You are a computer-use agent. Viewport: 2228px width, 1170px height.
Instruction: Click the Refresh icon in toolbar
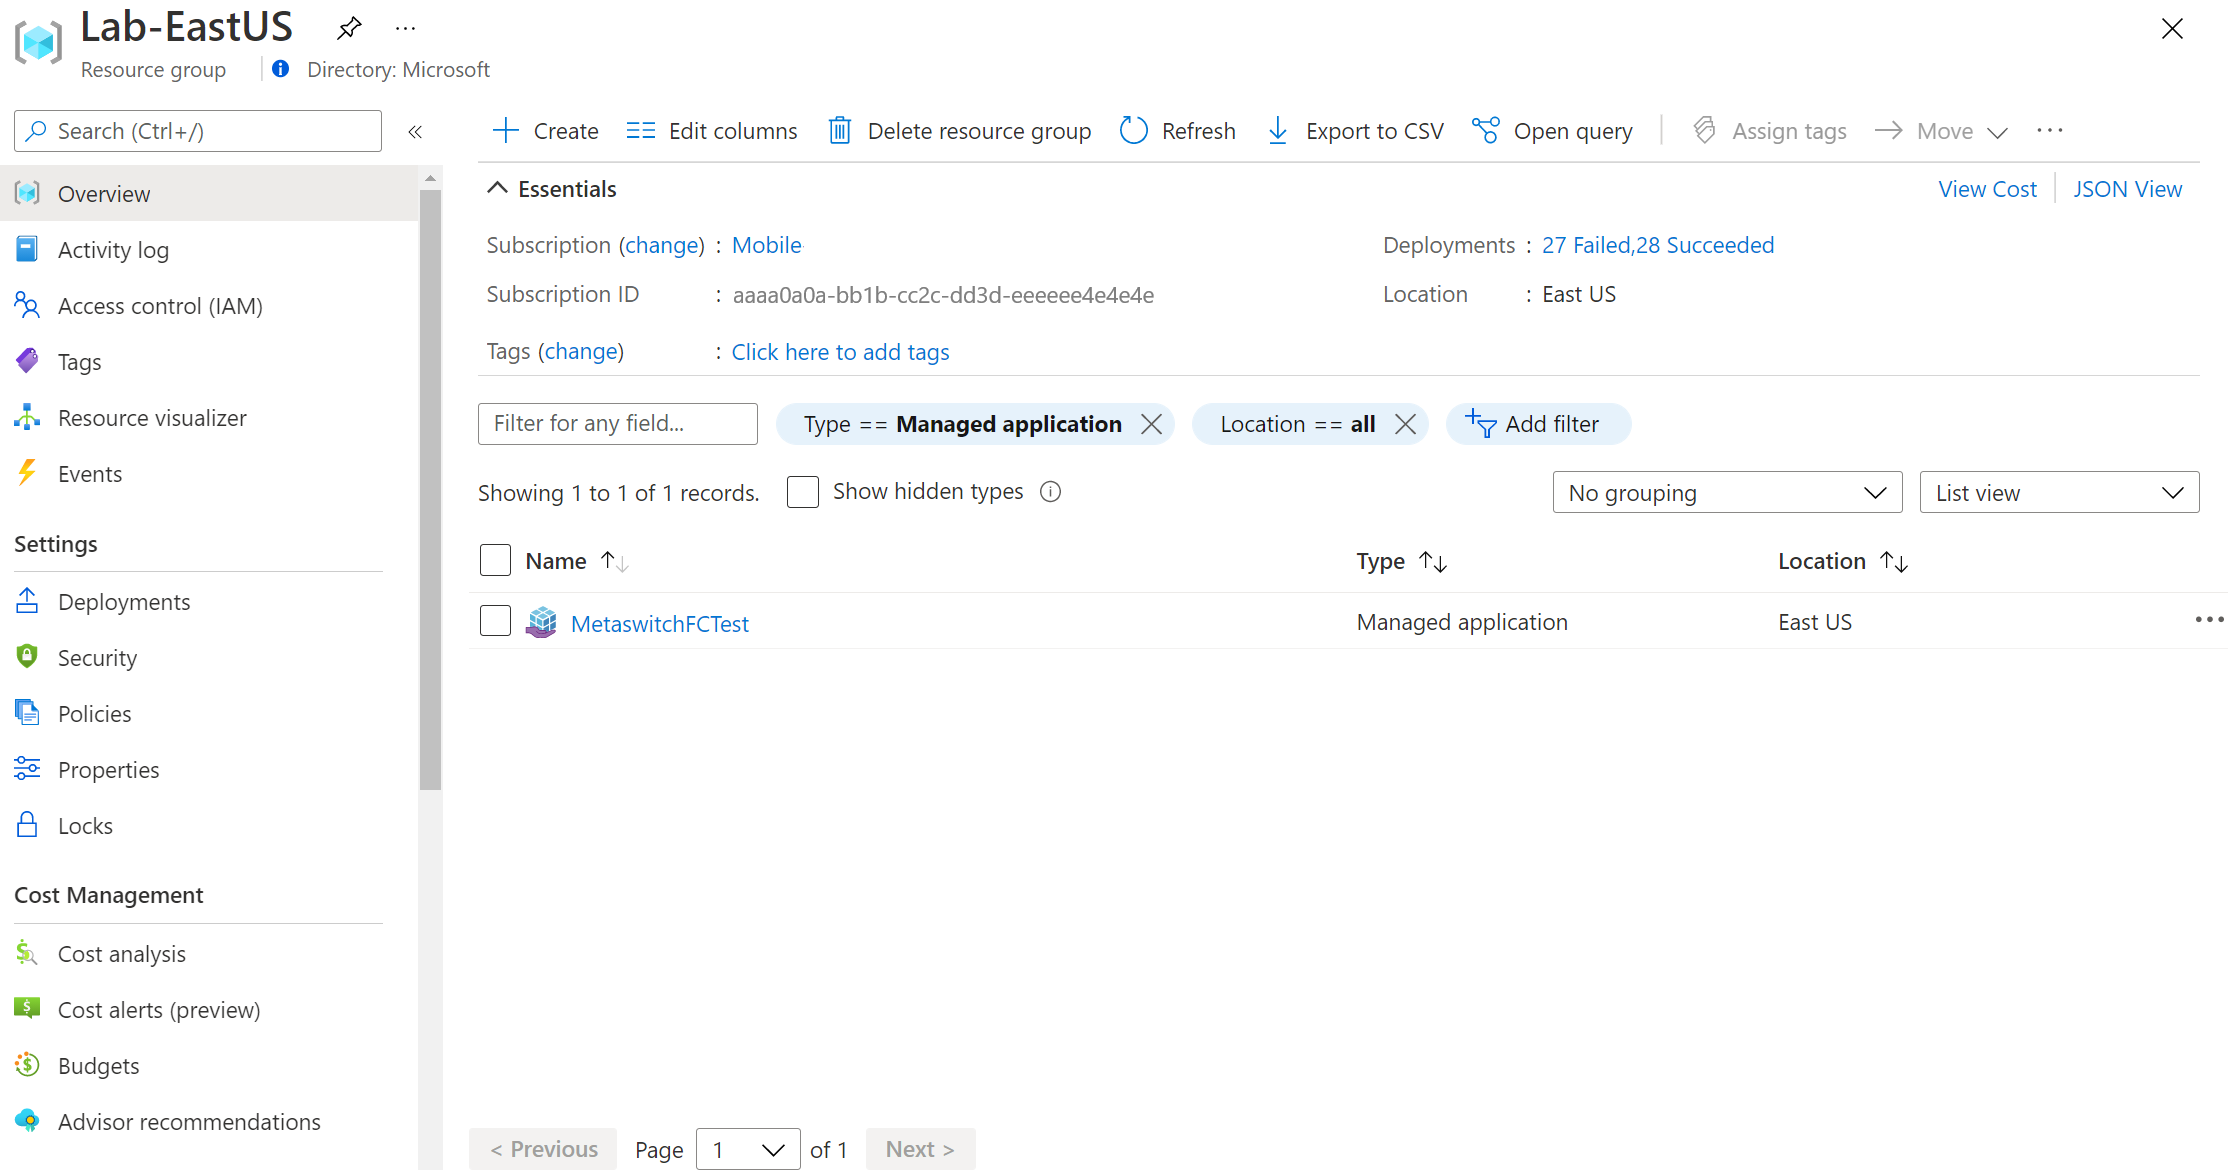(x=1134, y=131)
